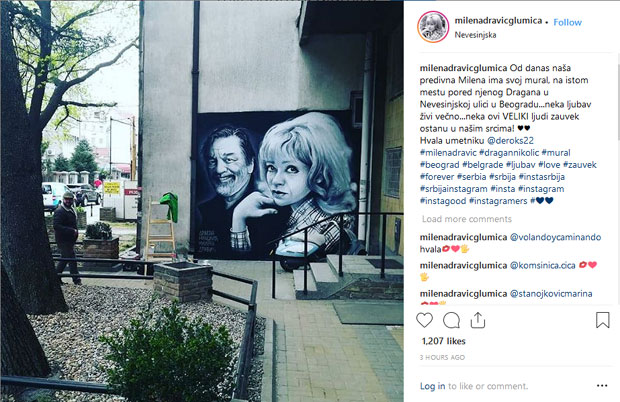This screenshot has width=620, height=402.
Task: Save the post with the bookmark icon
Action: point(603,320)
